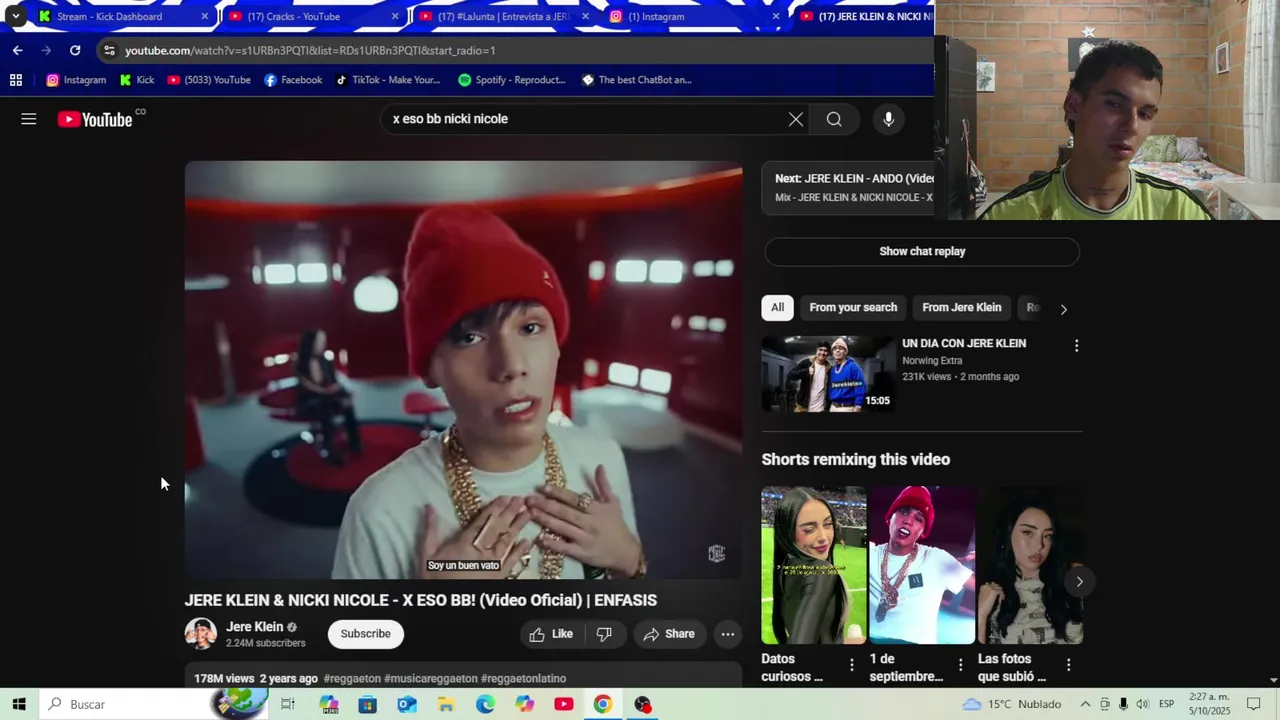Image resolution: width=1280 pixels, height=720 pixels.
Task: Open the Next: JERE KLEIN - ANDO mix panel
Action: 848,188
